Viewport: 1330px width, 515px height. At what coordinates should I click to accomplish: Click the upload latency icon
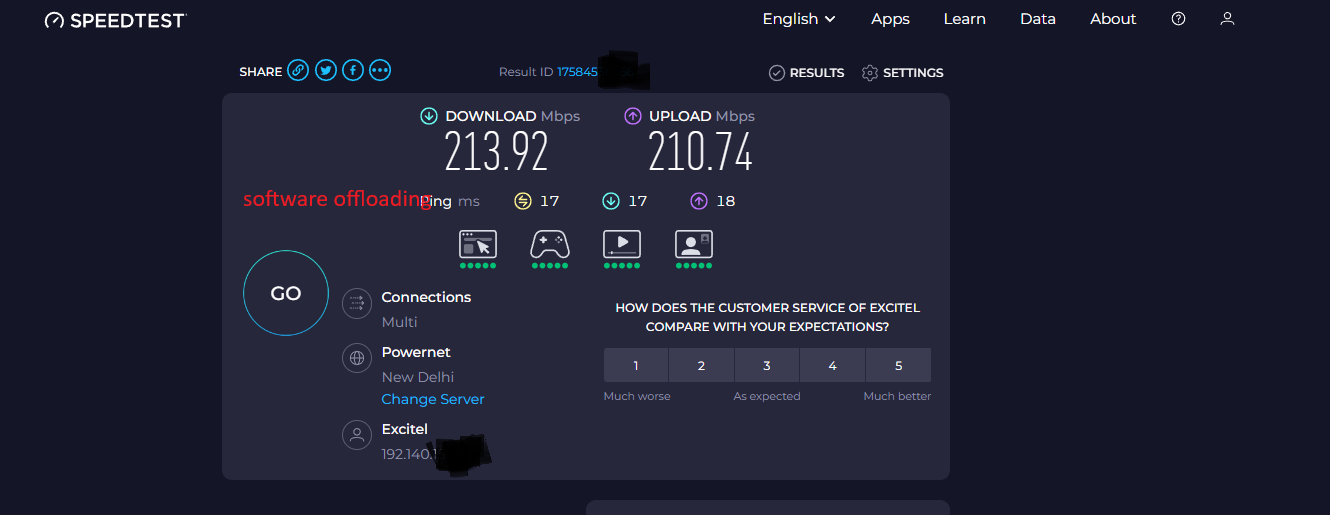(x=699, y=201)
